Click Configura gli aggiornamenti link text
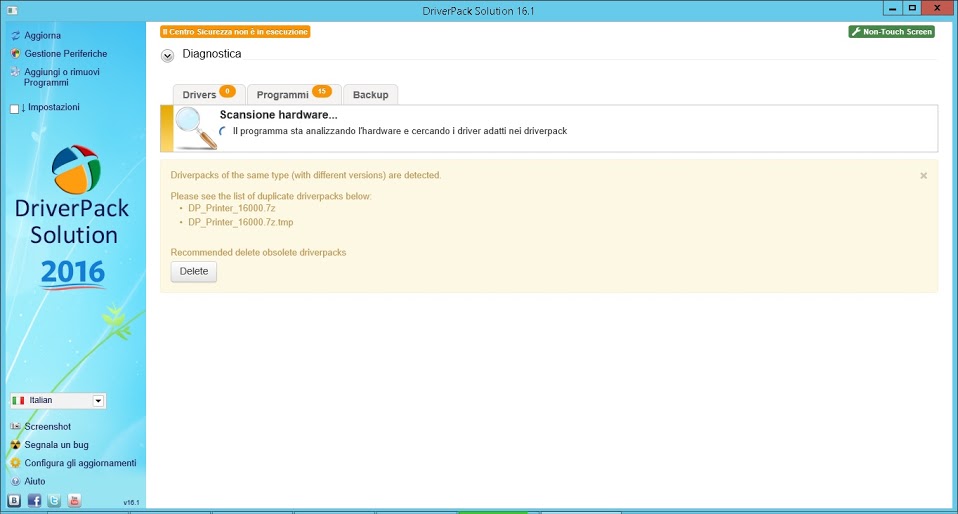This screenshot has height=514, width=958. (x=80, y=463)
